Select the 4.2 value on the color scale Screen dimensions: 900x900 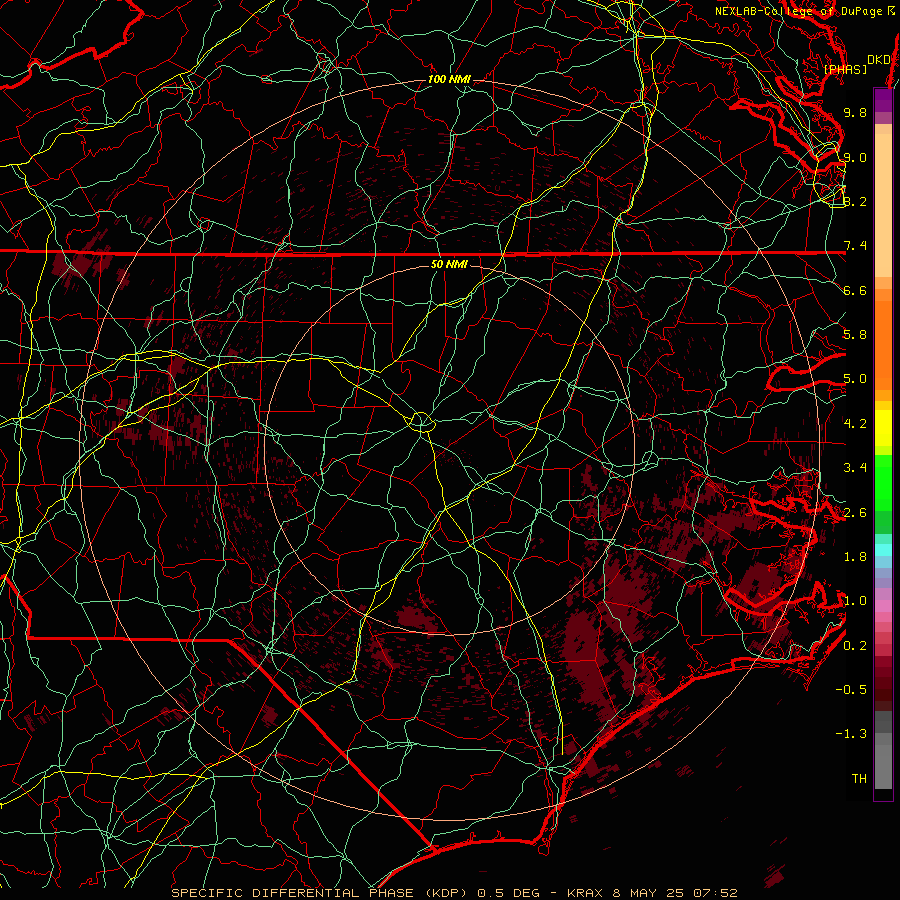tap(855, 424)
